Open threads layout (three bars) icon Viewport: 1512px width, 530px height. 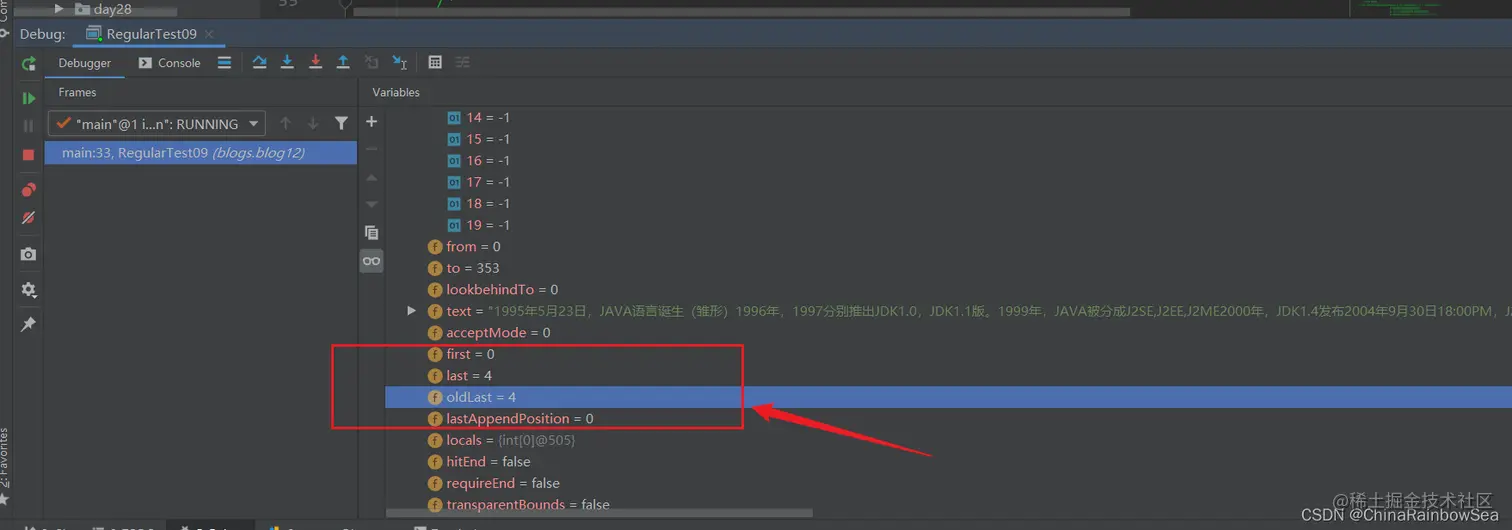(224, 62)
